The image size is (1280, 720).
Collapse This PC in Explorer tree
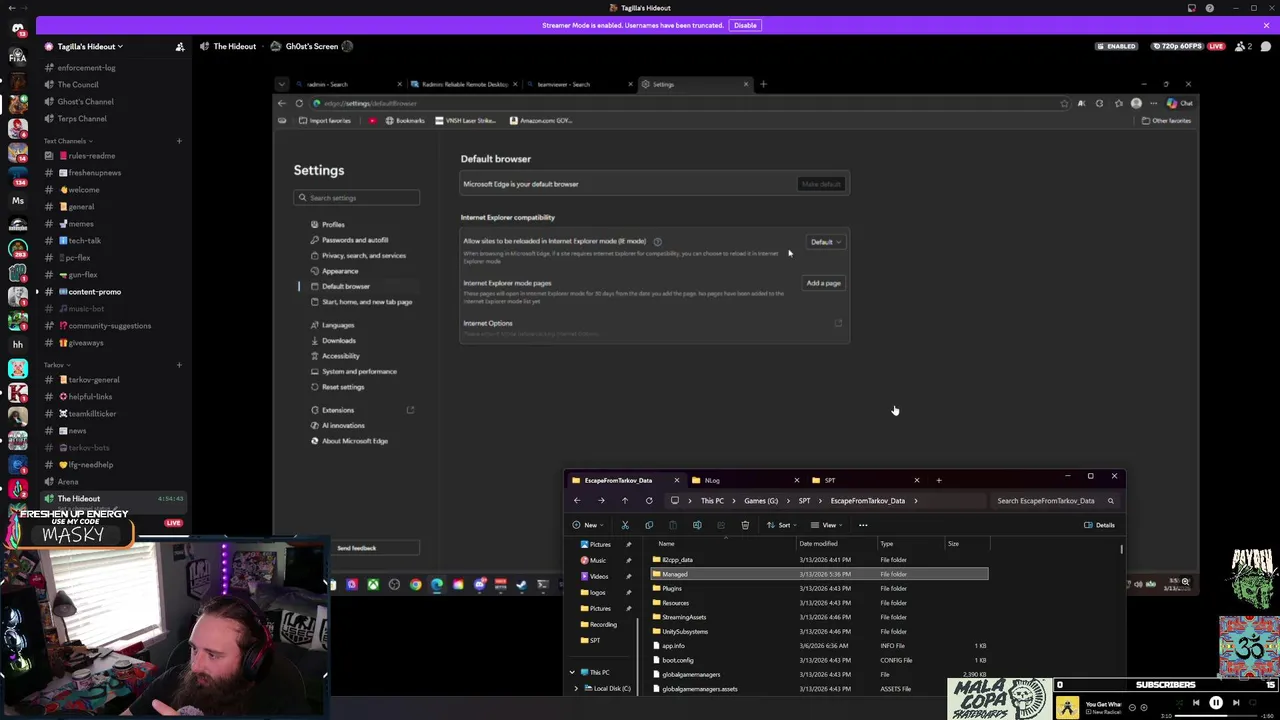[x=572, y=673]
